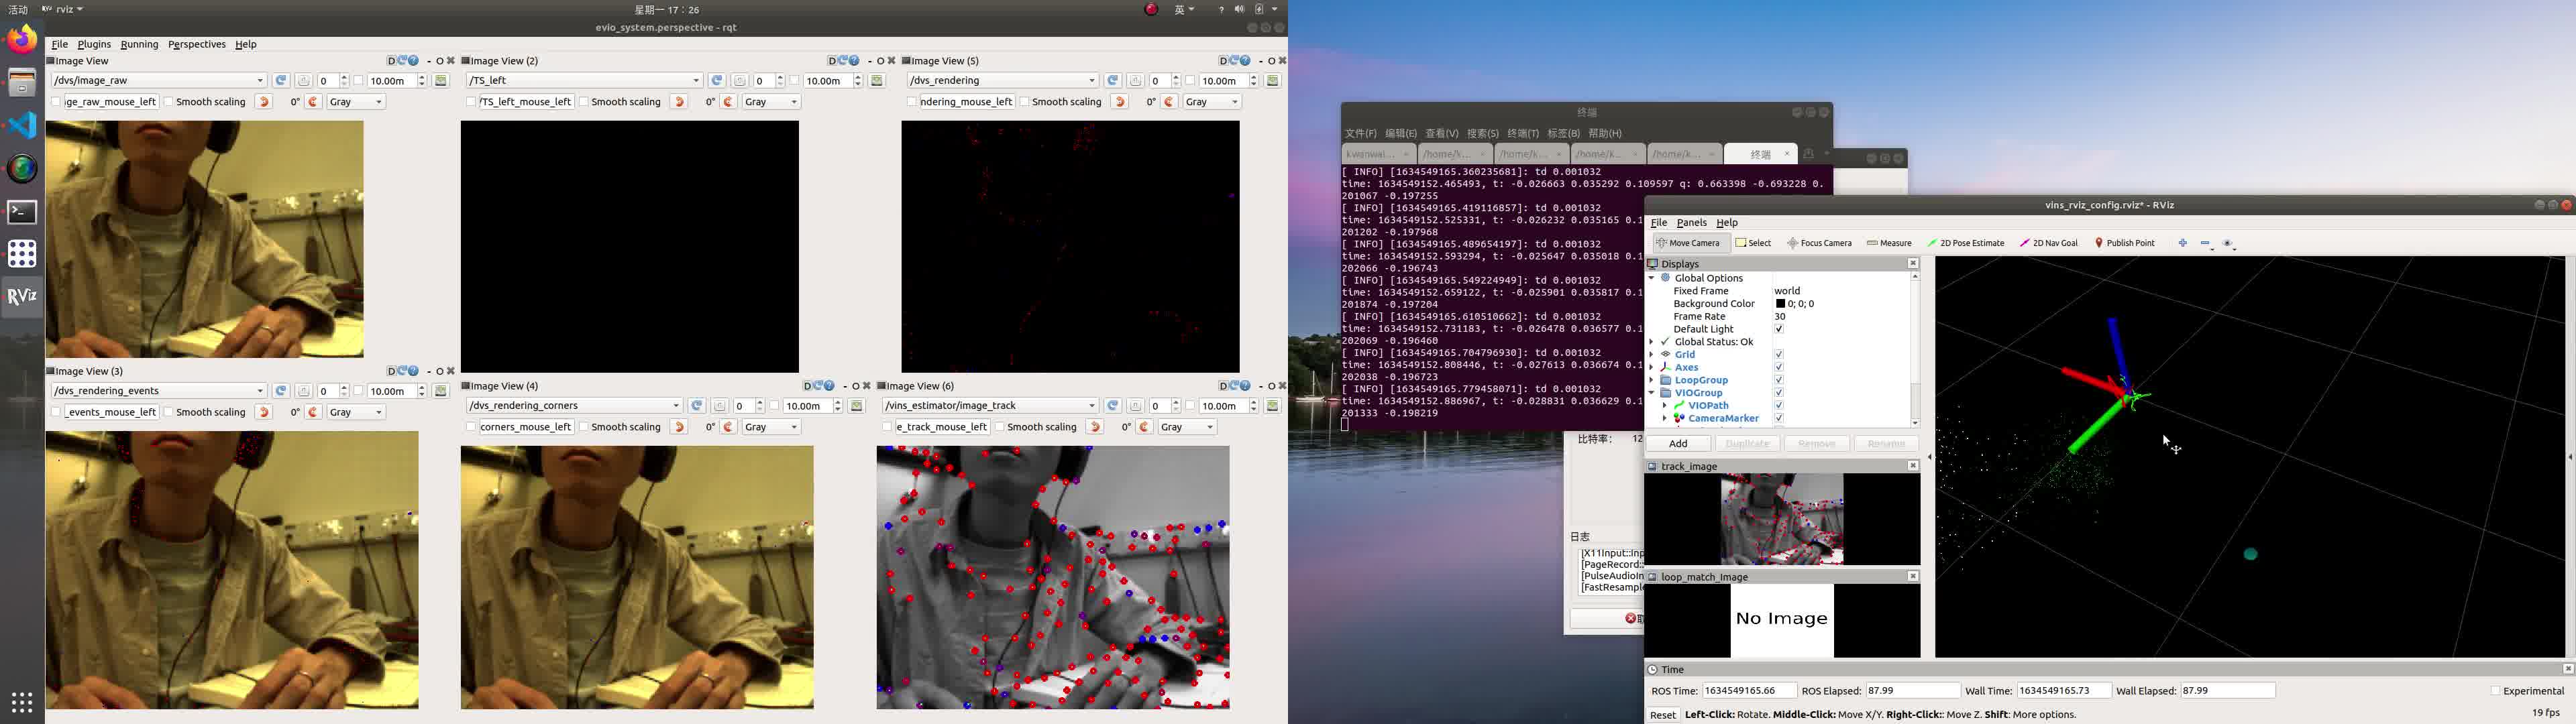Open the rqt Plugins menu
The image size is (2576, 724).
[94, 44]
